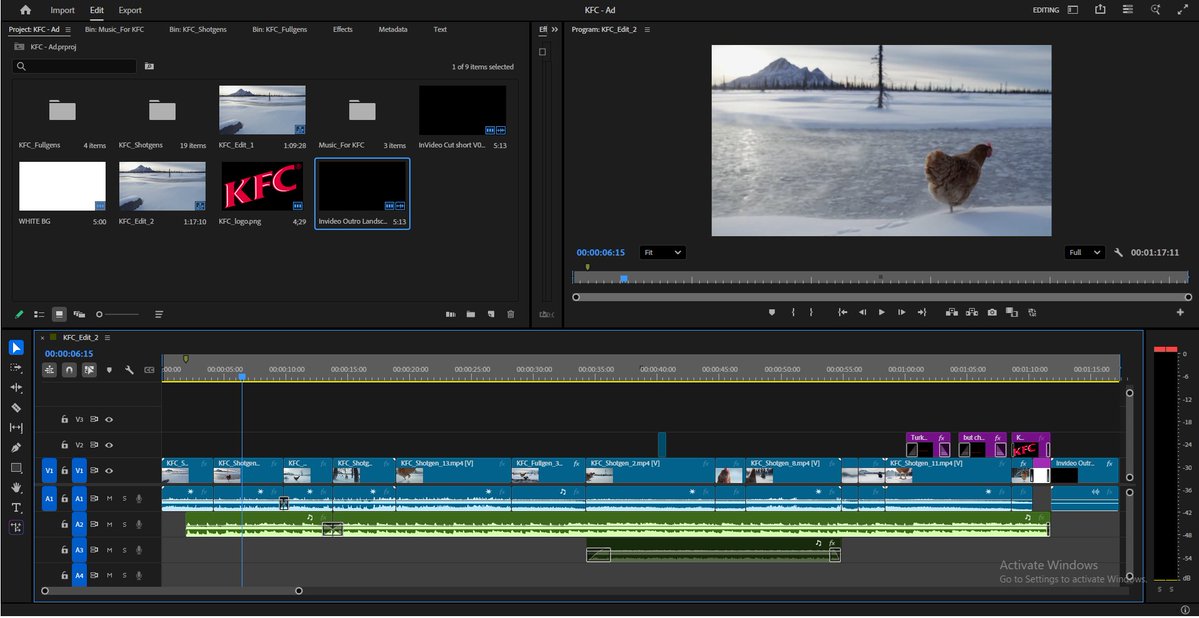Viewport: 1199px width, 618px height.
Task: Open the Quick Export share icon
Action: (x=1100, y=10)
